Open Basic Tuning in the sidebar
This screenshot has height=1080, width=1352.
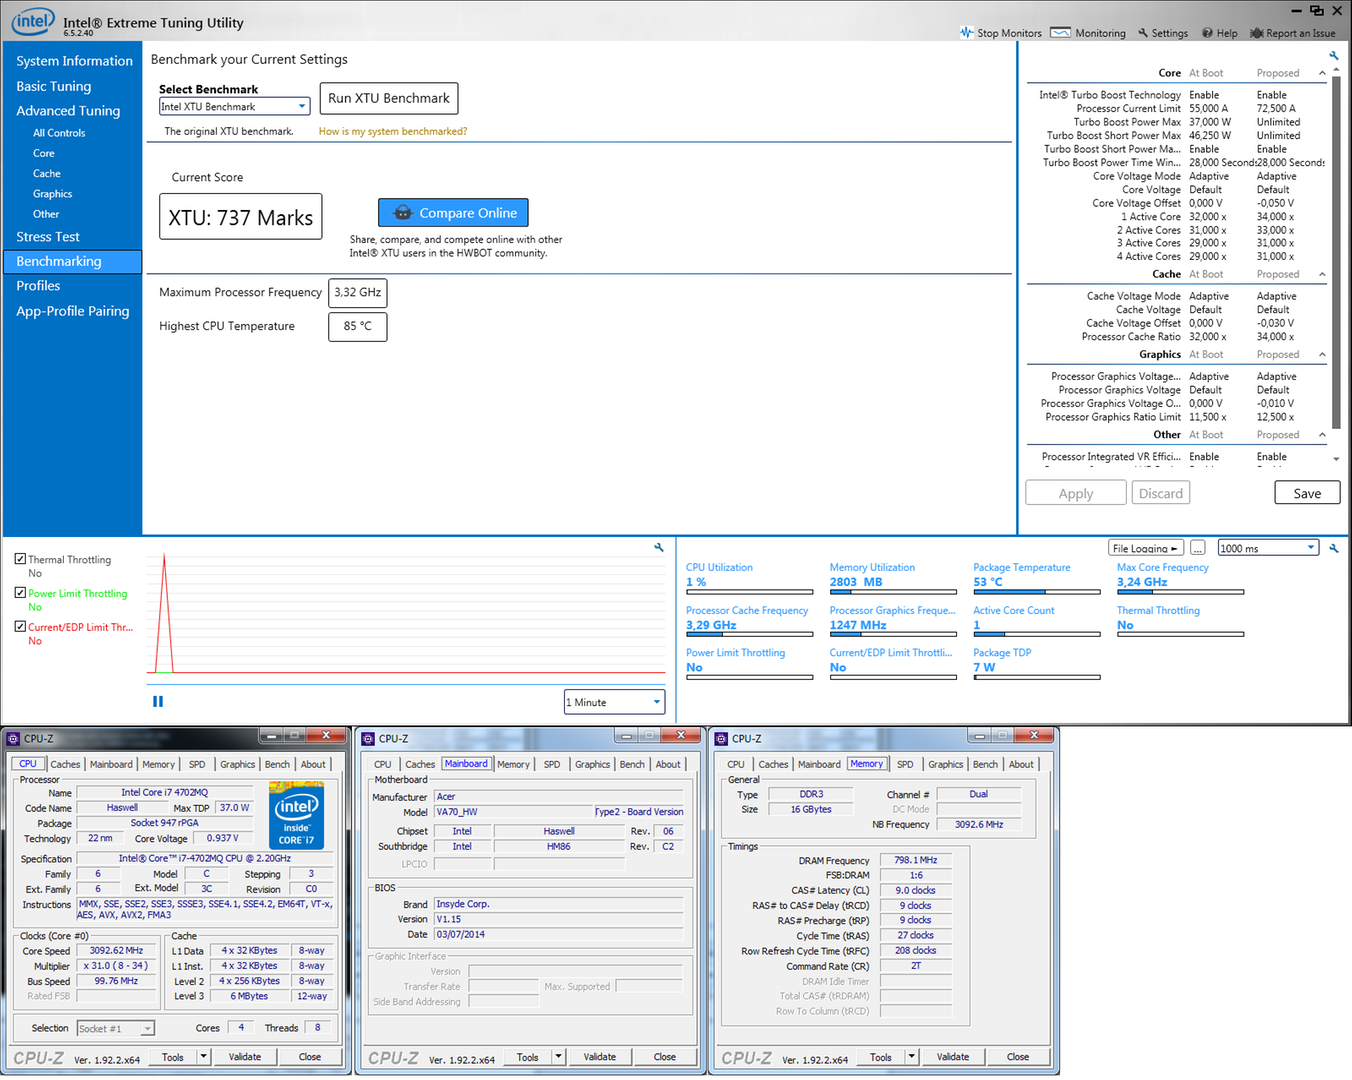pyautogui.click(x=53, y=86)
